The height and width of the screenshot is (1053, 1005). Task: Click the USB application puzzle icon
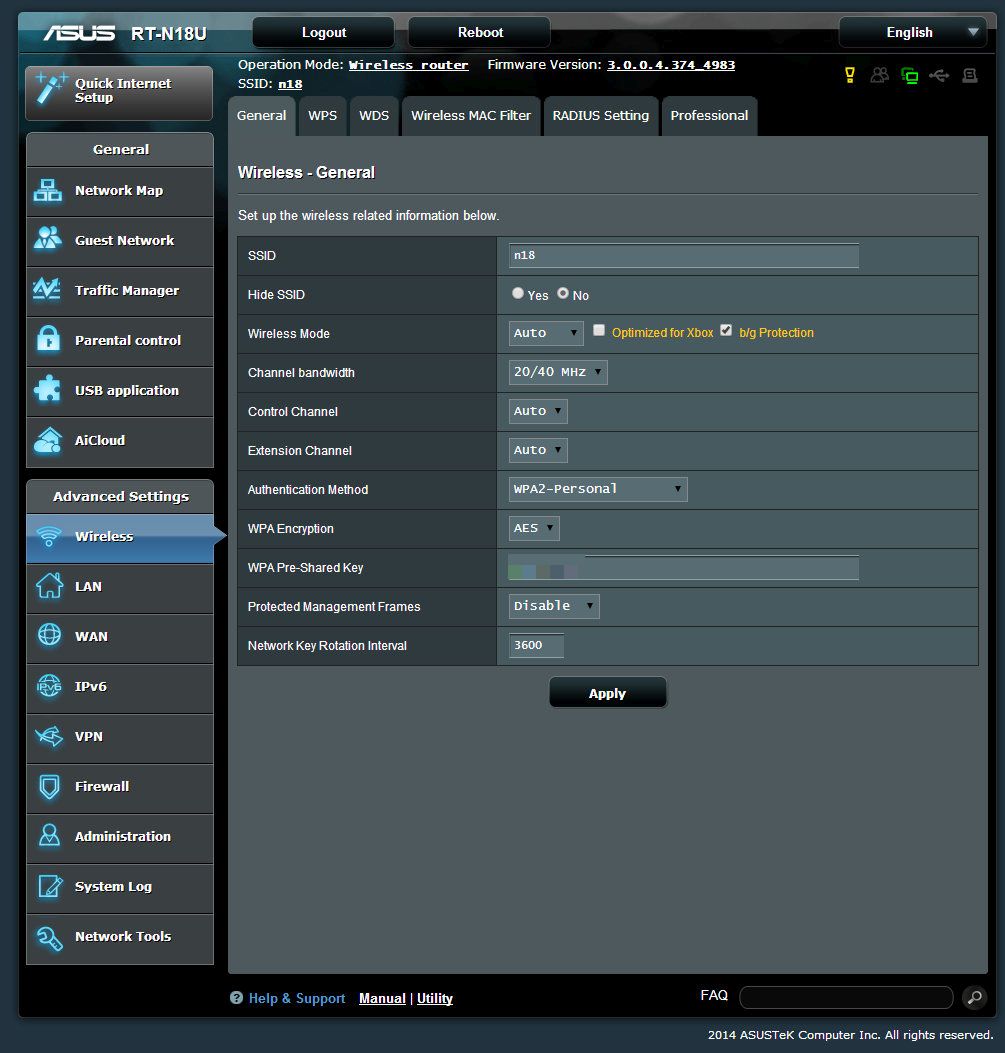pyautogui.click(x=48, y=391)
